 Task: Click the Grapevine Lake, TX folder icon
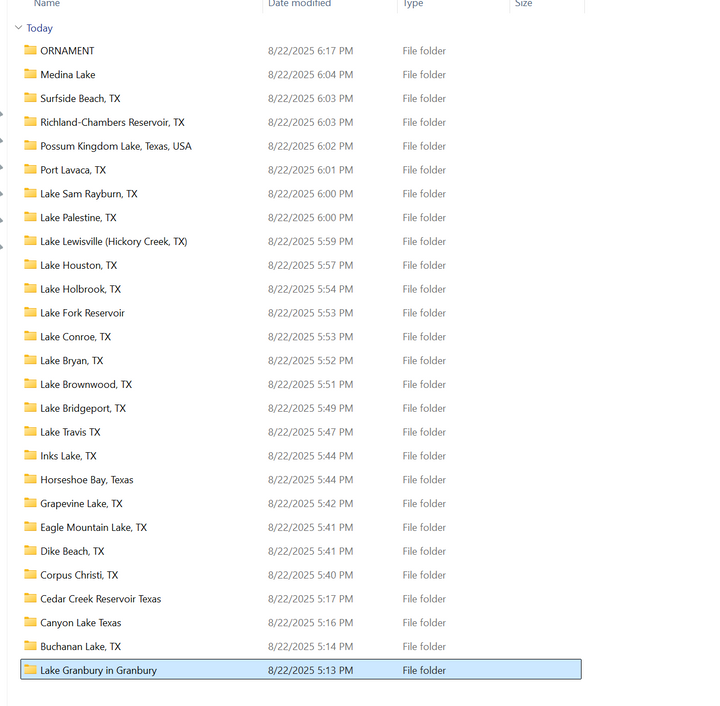tap(30, 504)
